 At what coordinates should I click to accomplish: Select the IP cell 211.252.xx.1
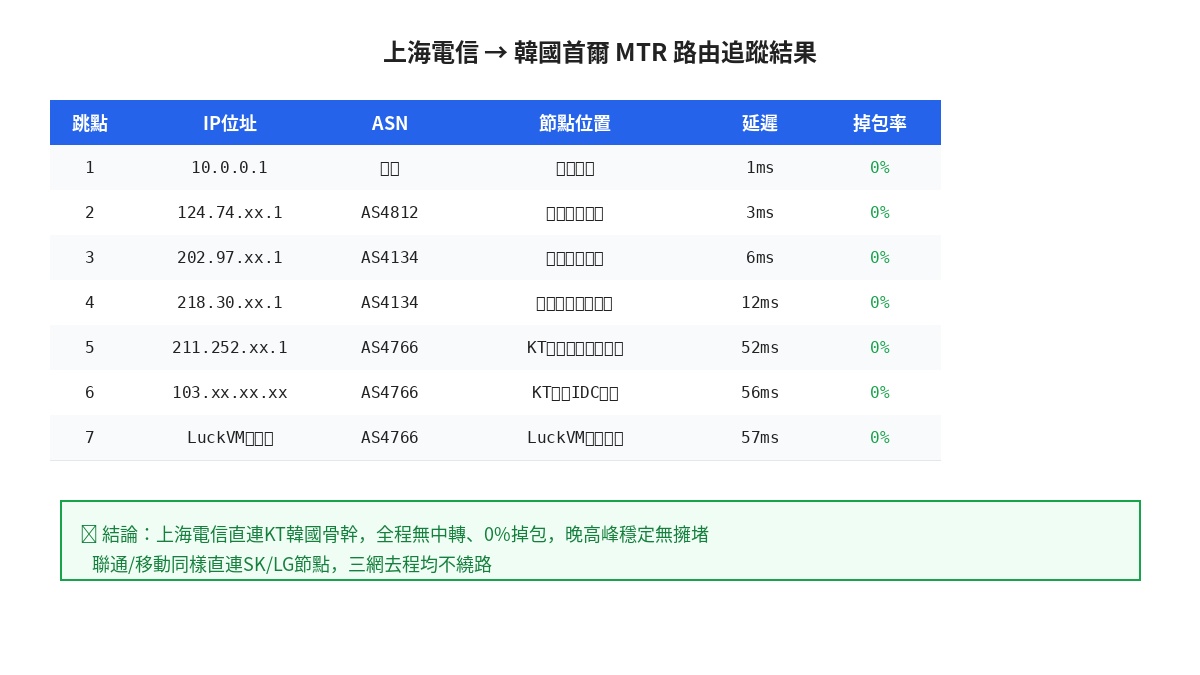(230, 348)
